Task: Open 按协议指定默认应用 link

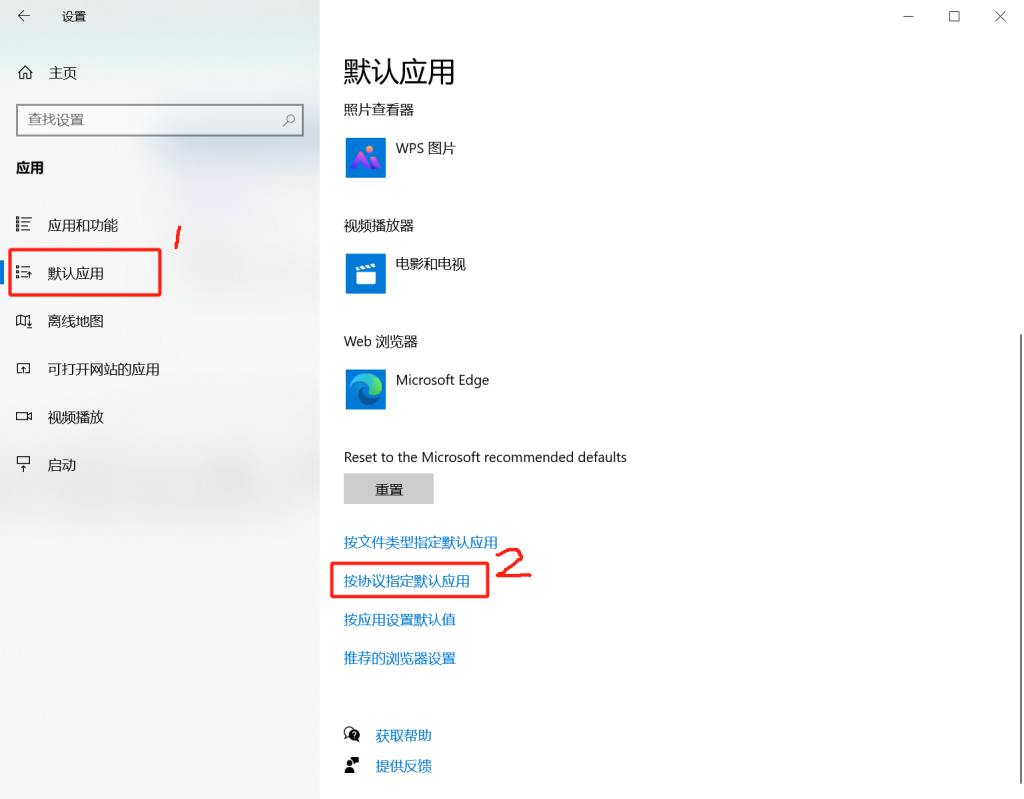Action: click(406, 581)
